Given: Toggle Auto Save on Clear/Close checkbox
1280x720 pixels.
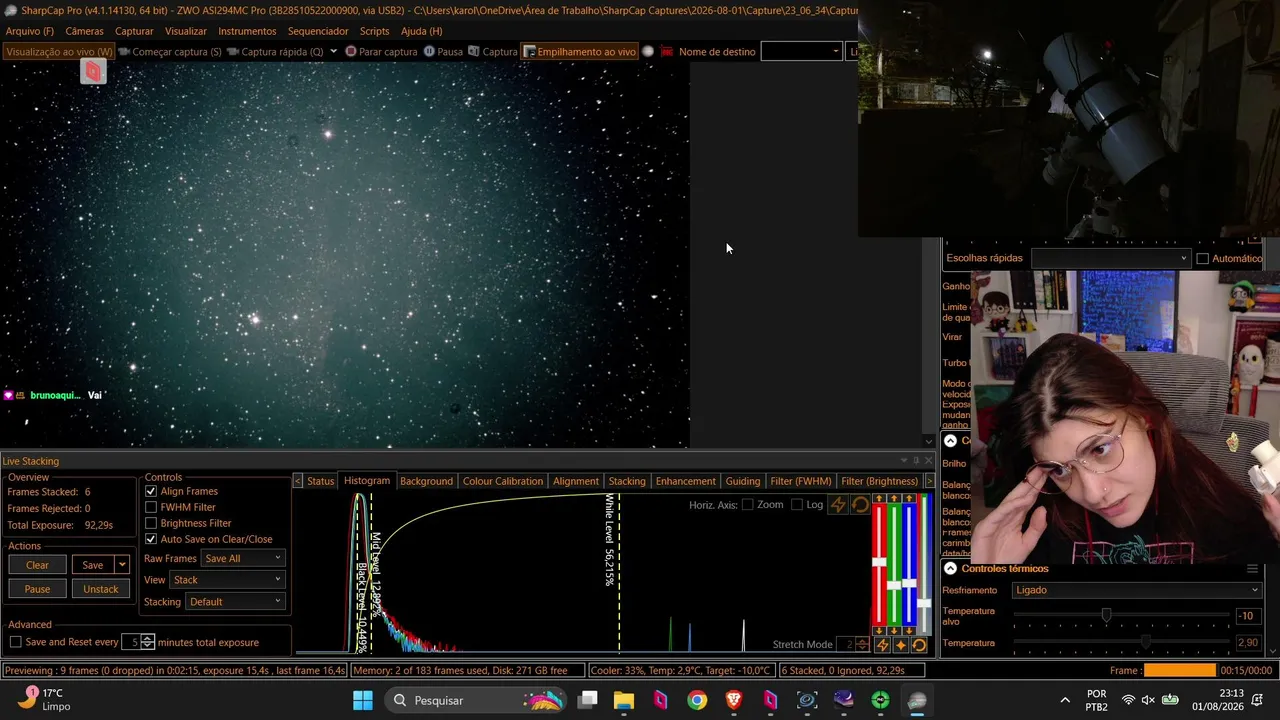Looking at the screenshot, I should [x=151, y=539].
